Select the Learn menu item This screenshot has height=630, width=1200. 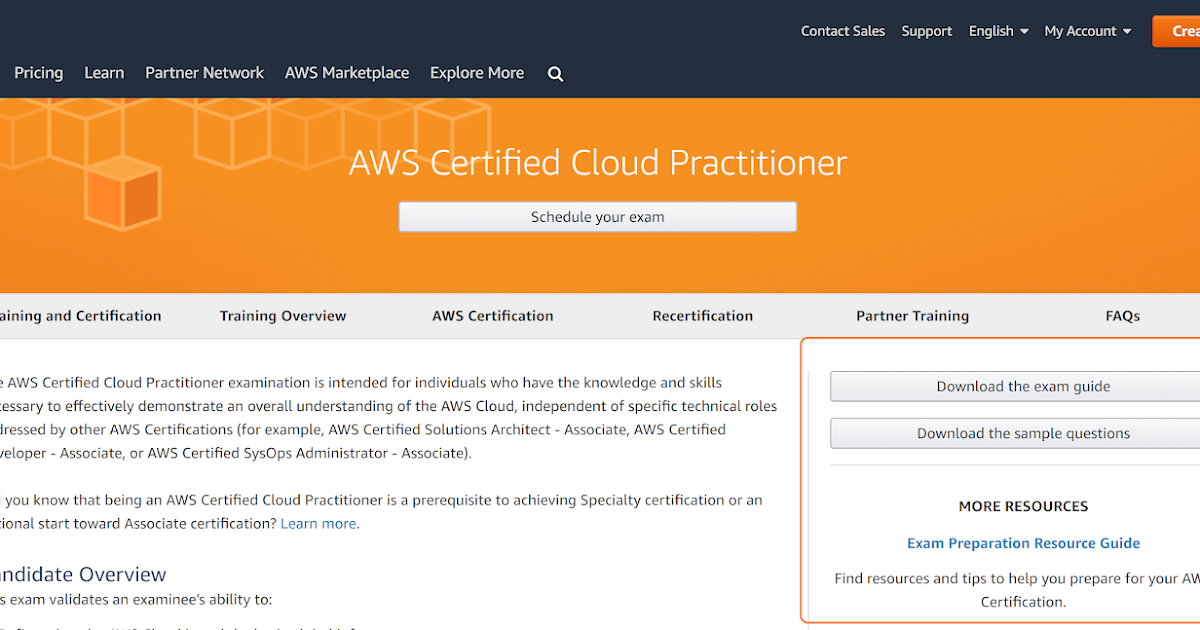point(104,73)
